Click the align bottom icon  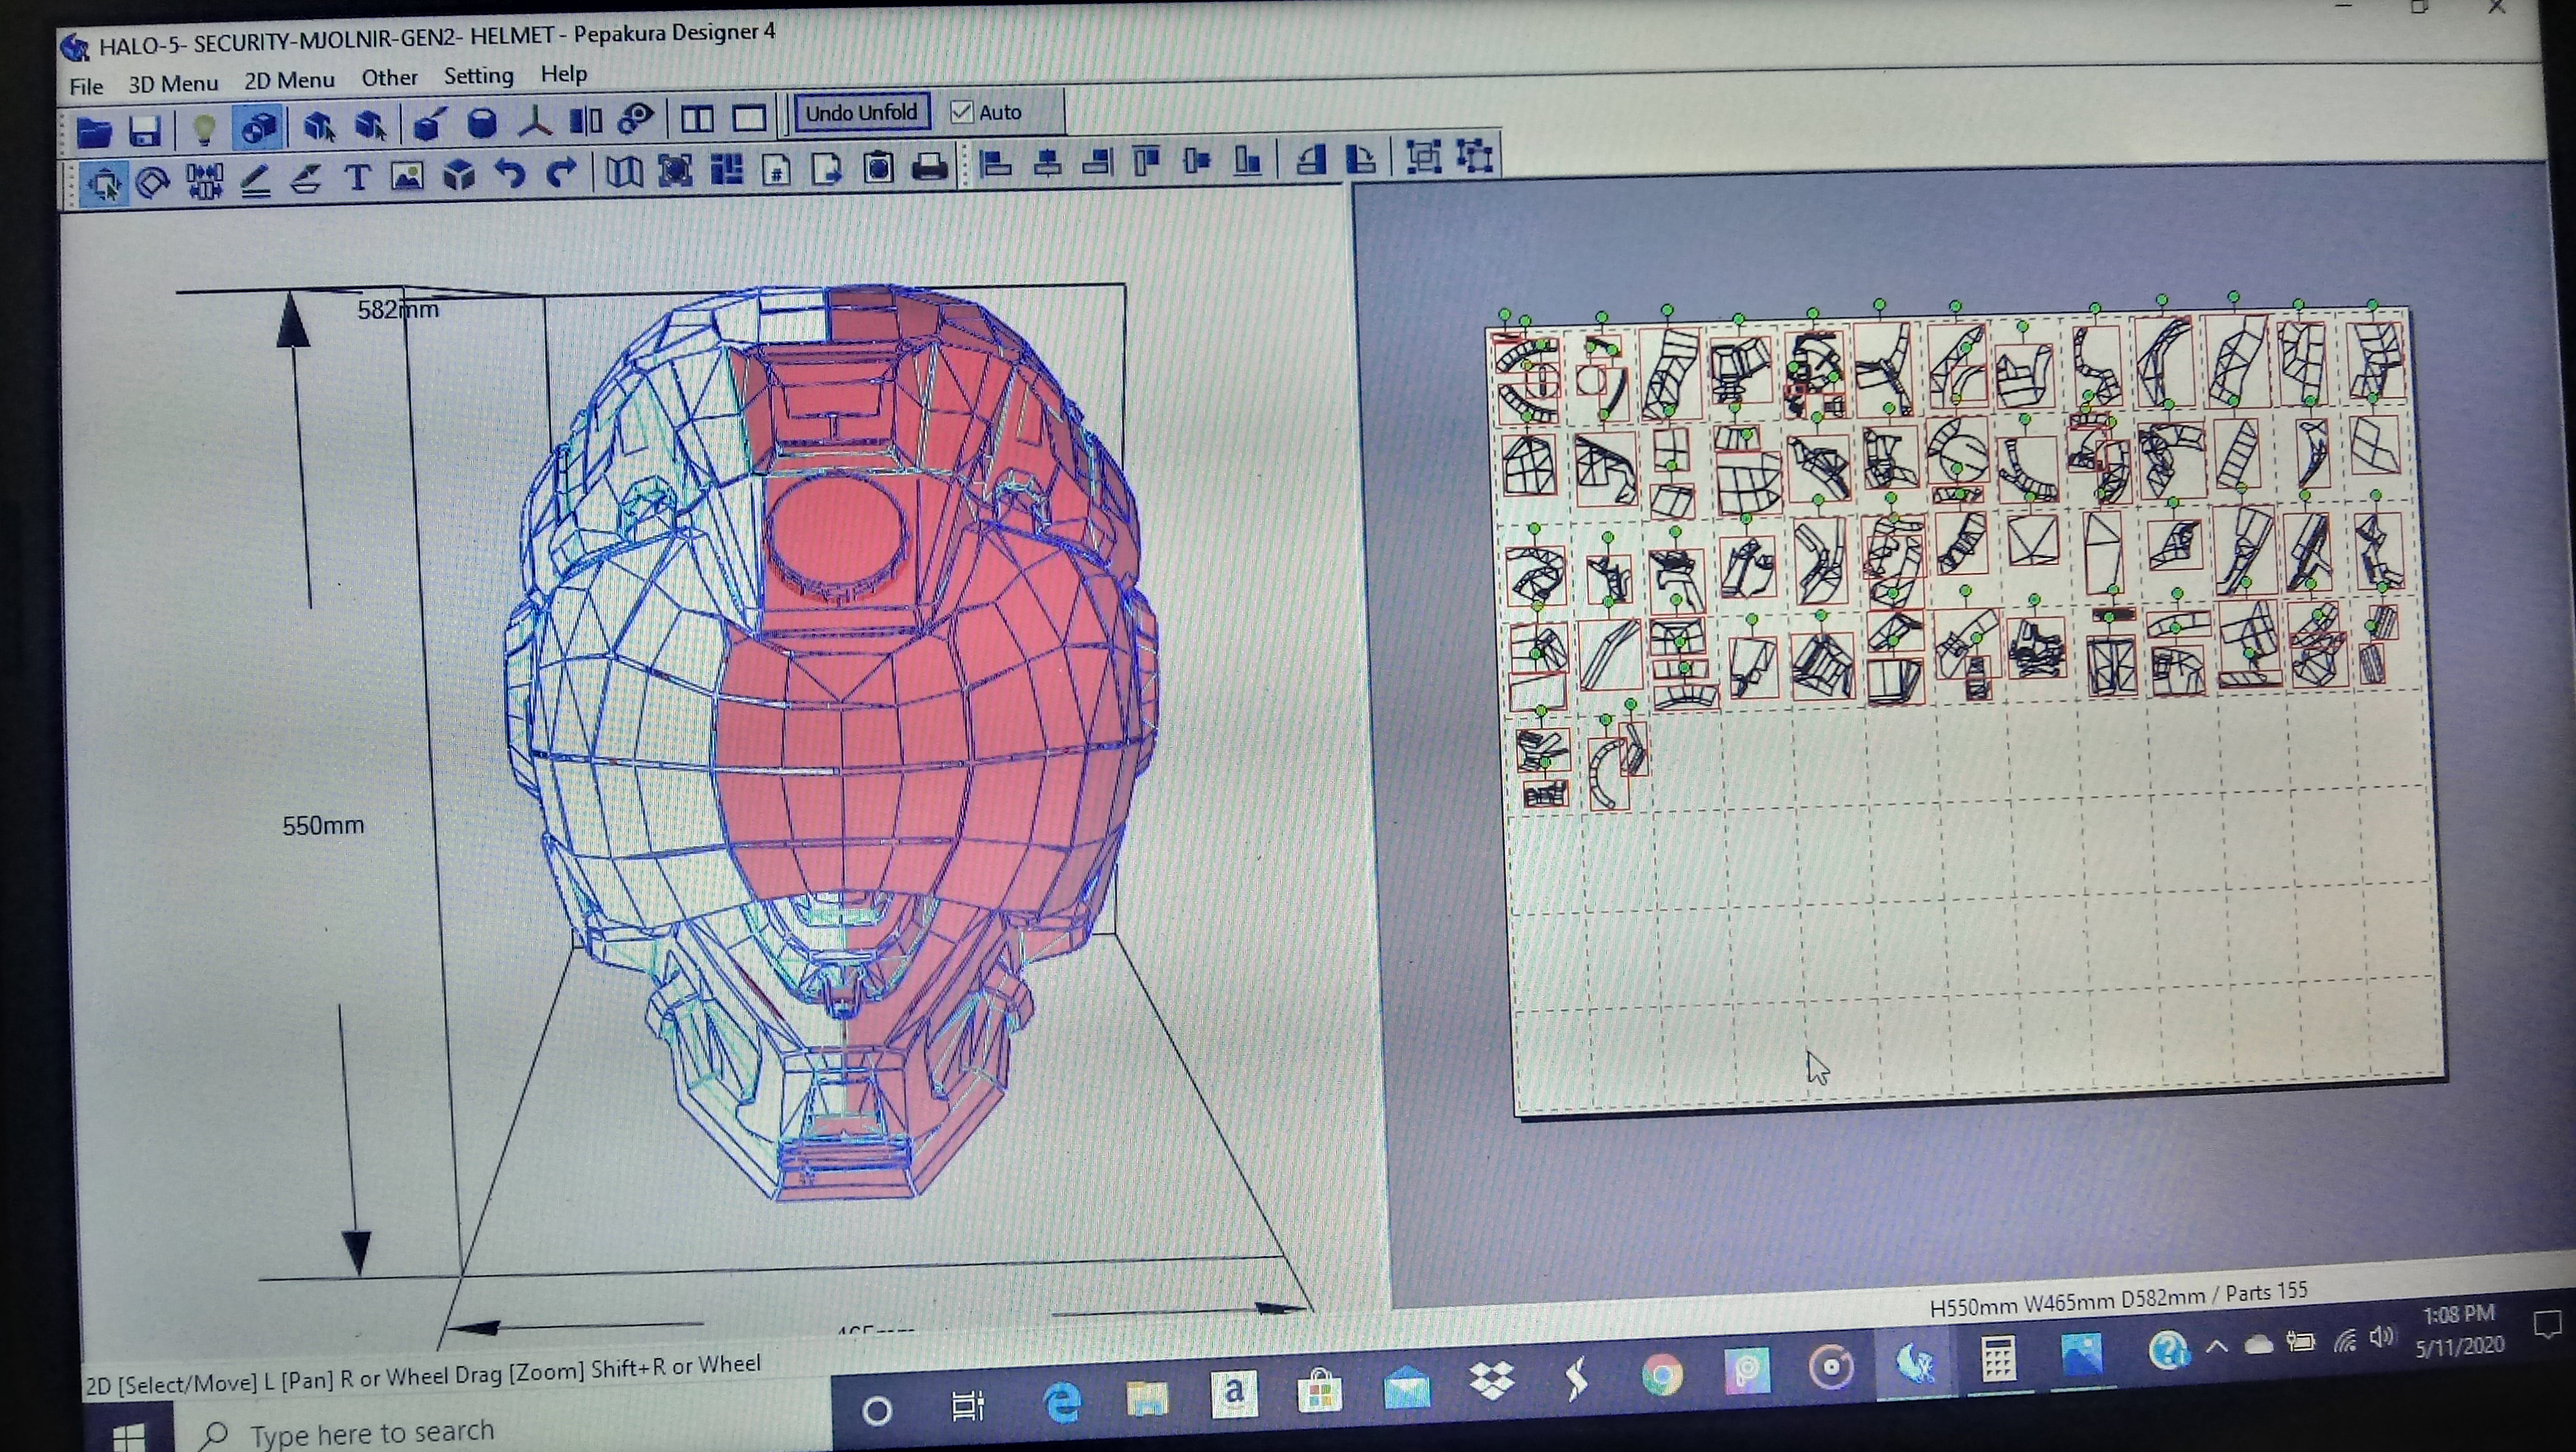pyautogui.click(x=1247, y=160)
